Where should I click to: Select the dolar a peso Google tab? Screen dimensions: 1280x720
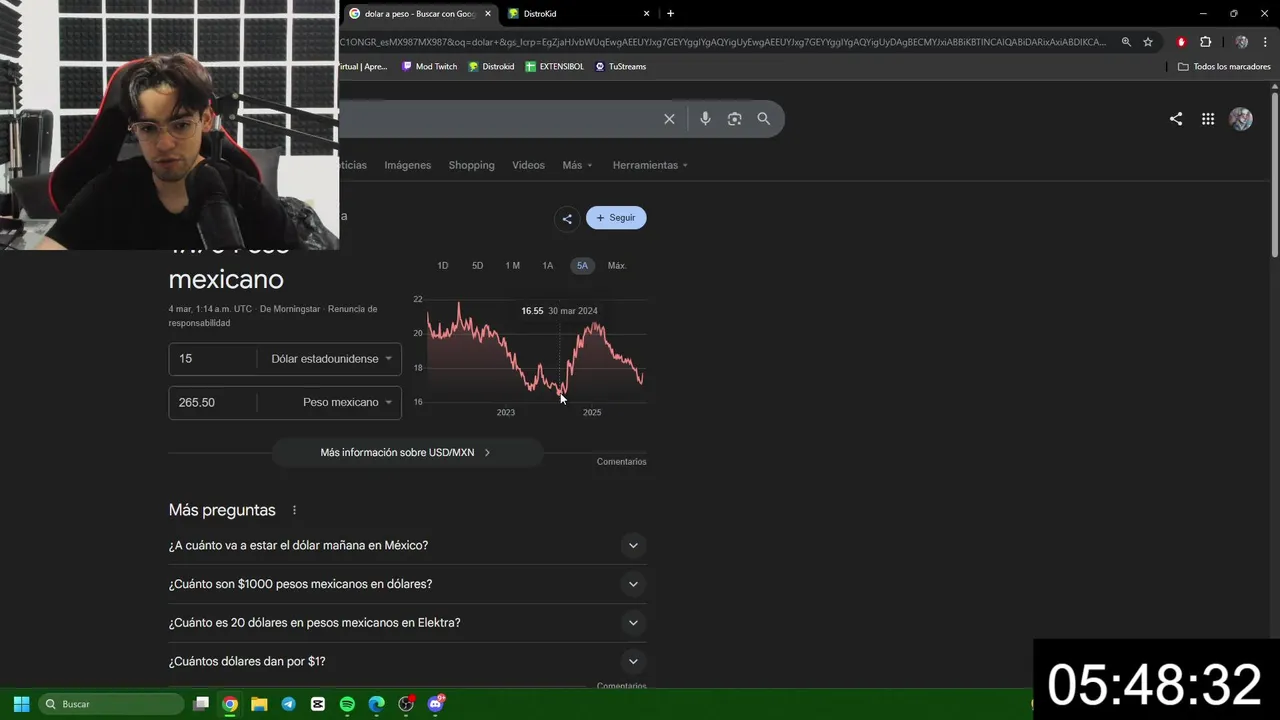[418, 14]
